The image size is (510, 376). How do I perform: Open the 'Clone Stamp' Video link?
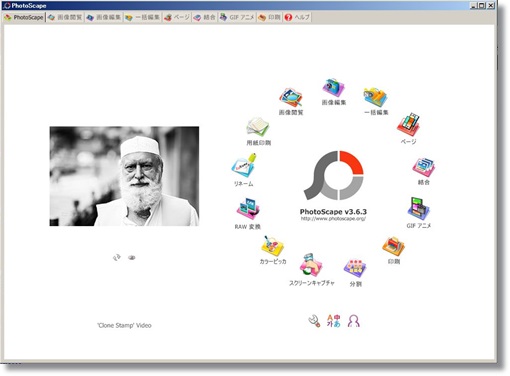point(124,325)
